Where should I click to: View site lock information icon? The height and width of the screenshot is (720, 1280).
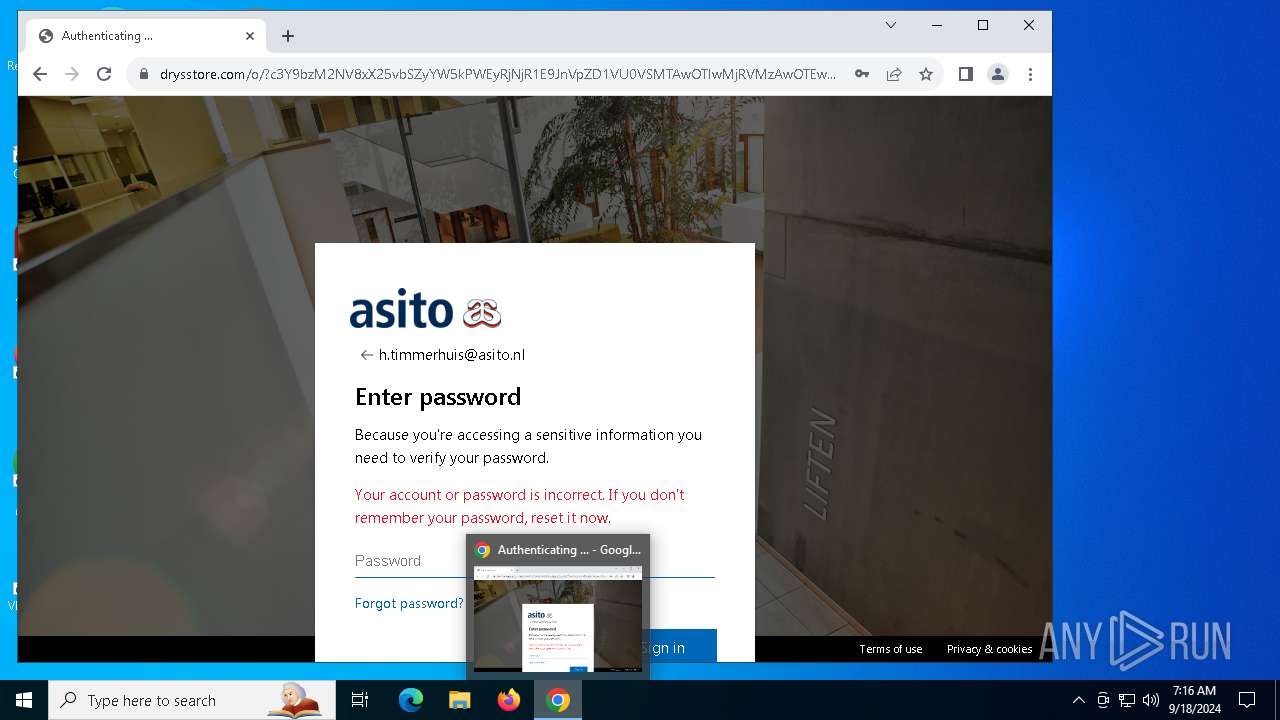pyautogui.click(x=144, y=74)
